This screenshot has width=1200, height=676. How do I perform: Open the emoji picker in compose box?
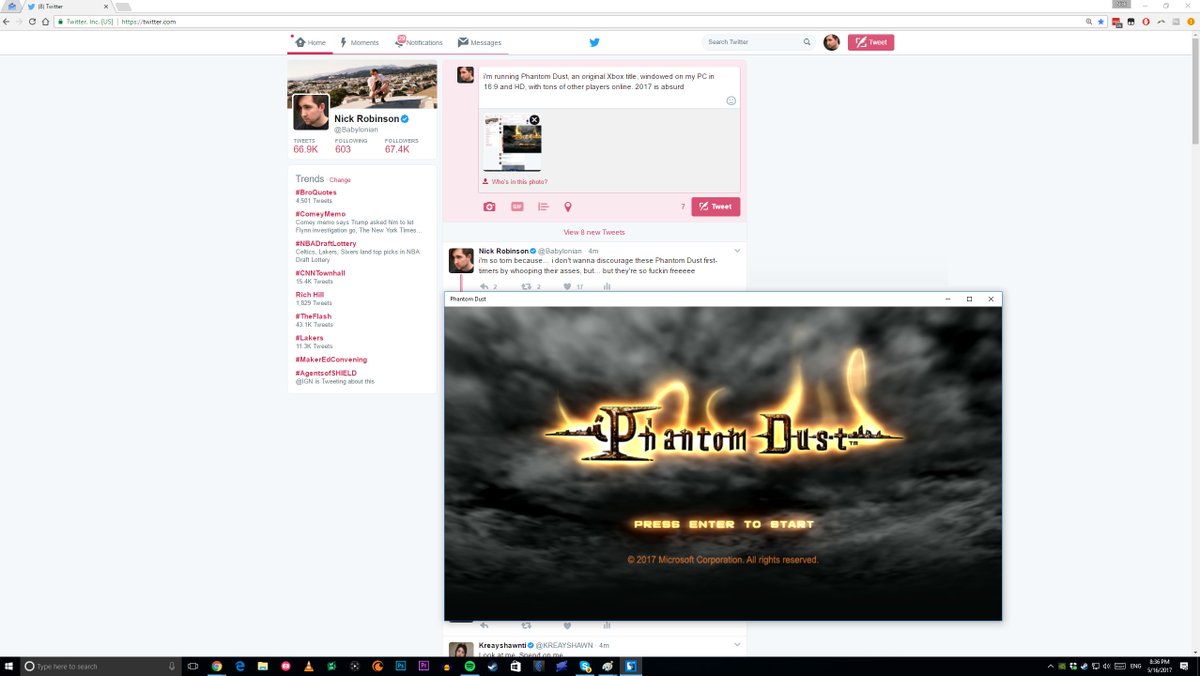731,101
